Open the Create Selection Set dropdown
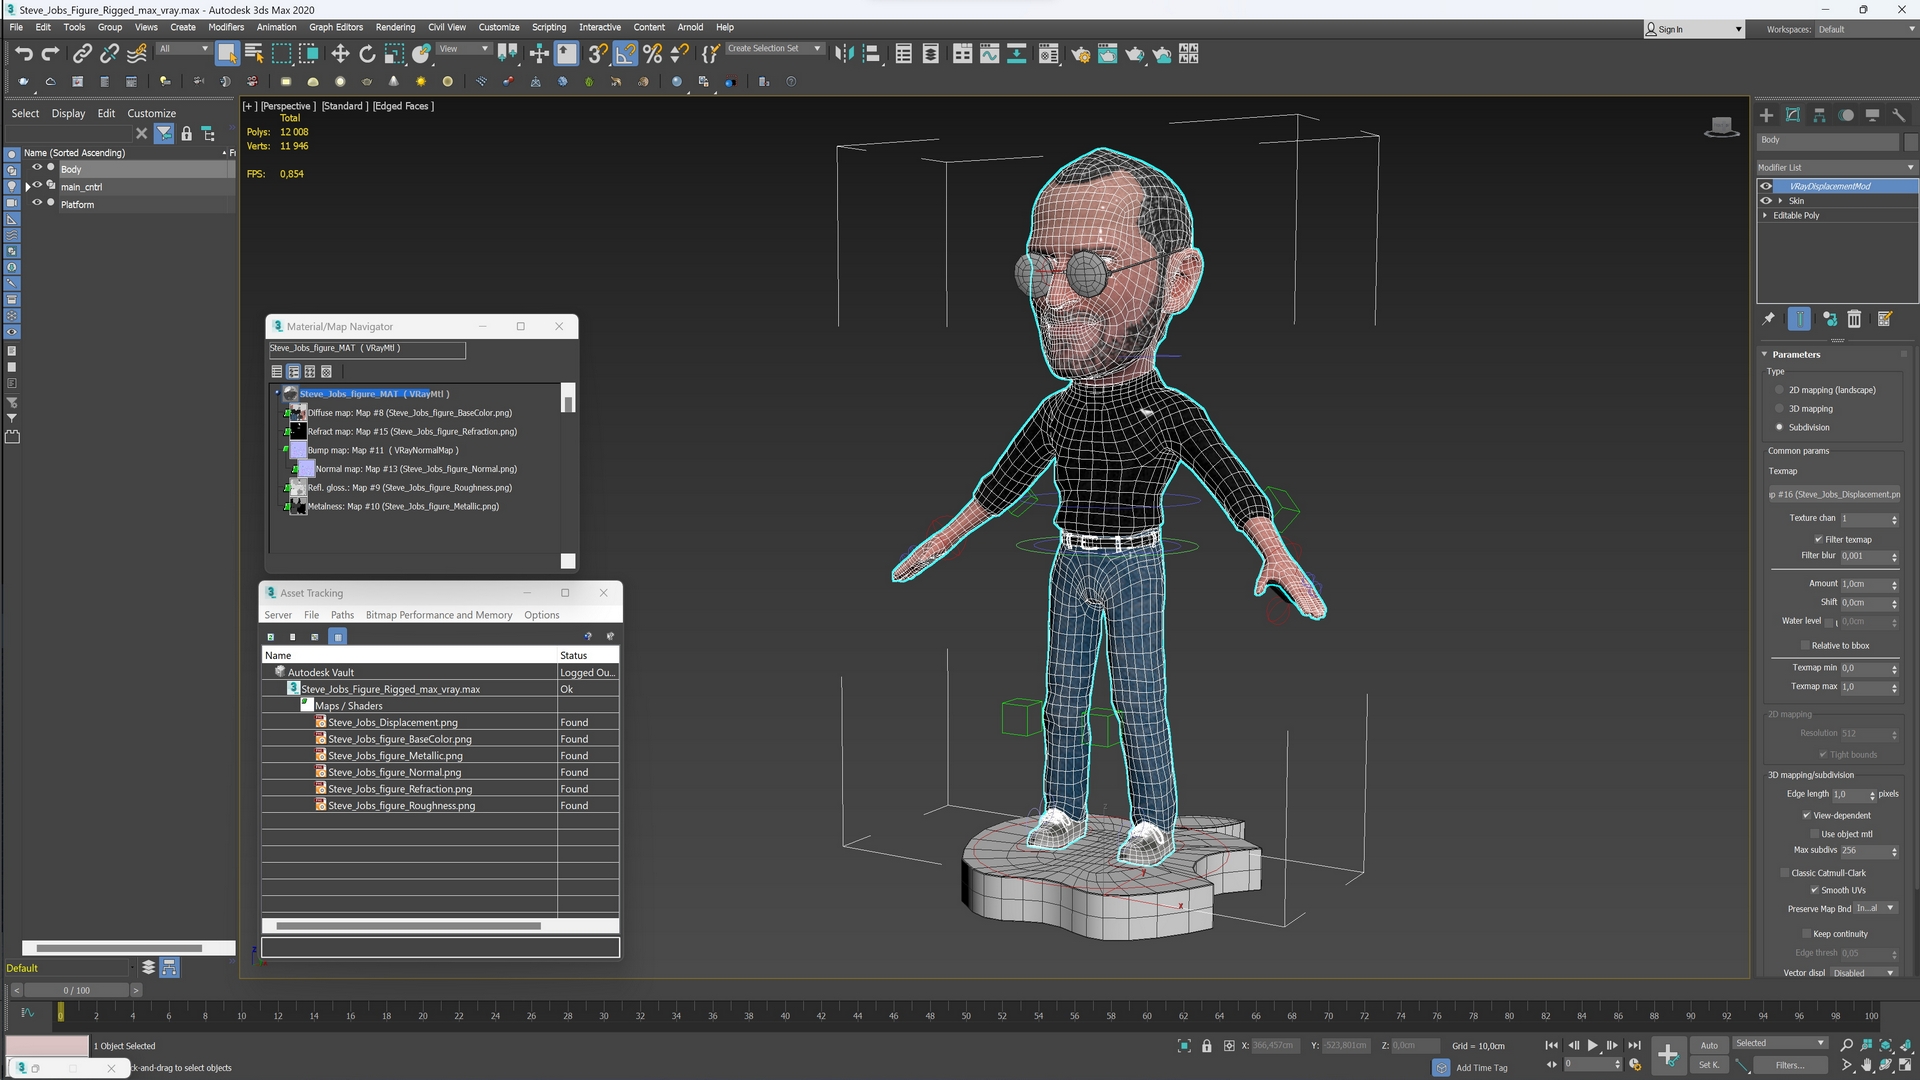Viewport: 1920px width, 1080px height. click(774, 48)
